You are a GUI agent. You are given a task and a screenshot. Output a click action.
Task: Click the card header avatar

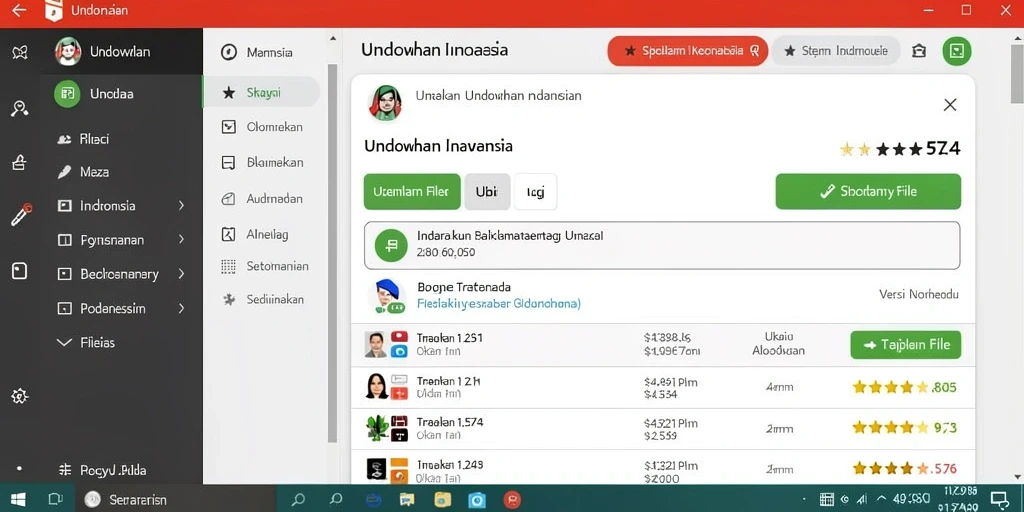click(385, 103)
